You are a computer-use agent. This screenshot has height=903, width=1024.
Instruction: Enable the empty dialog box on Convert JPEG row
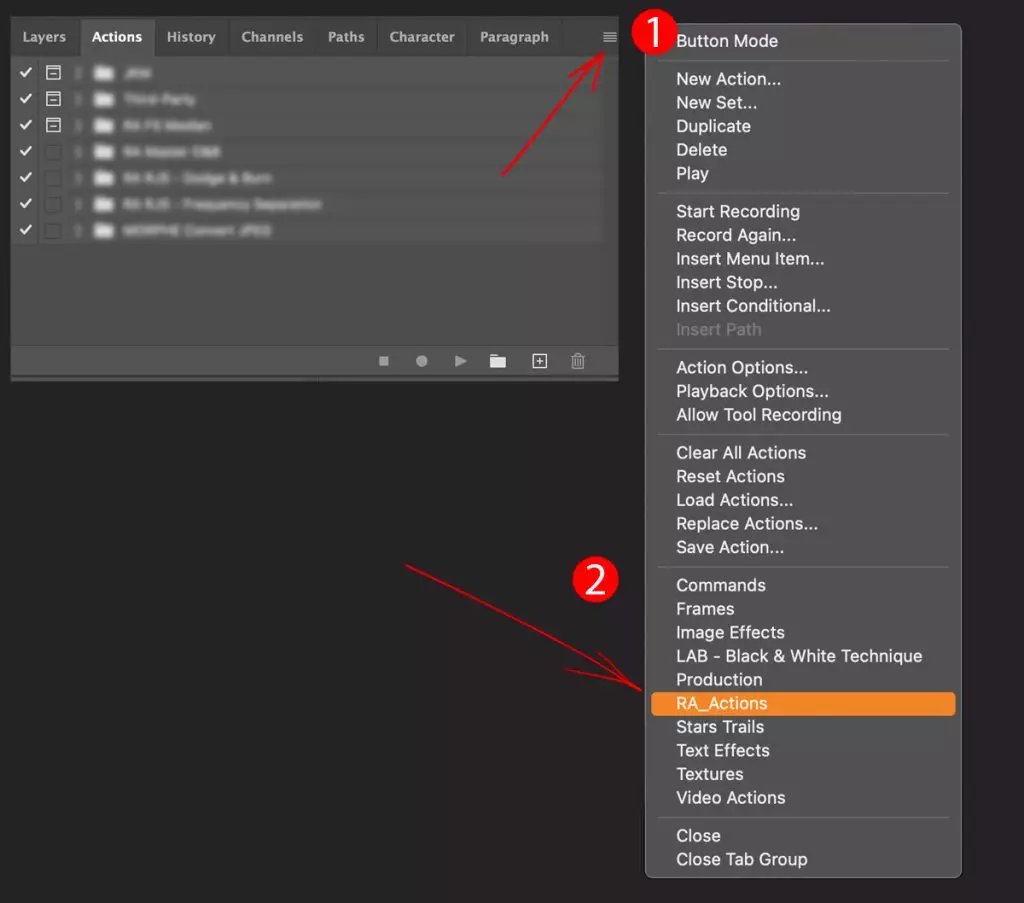click(54, 230)
